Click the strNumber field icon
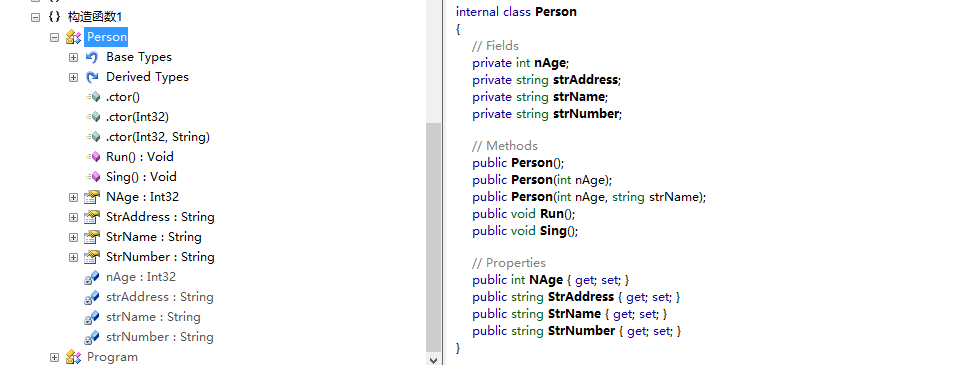 (x=92, y=337)
